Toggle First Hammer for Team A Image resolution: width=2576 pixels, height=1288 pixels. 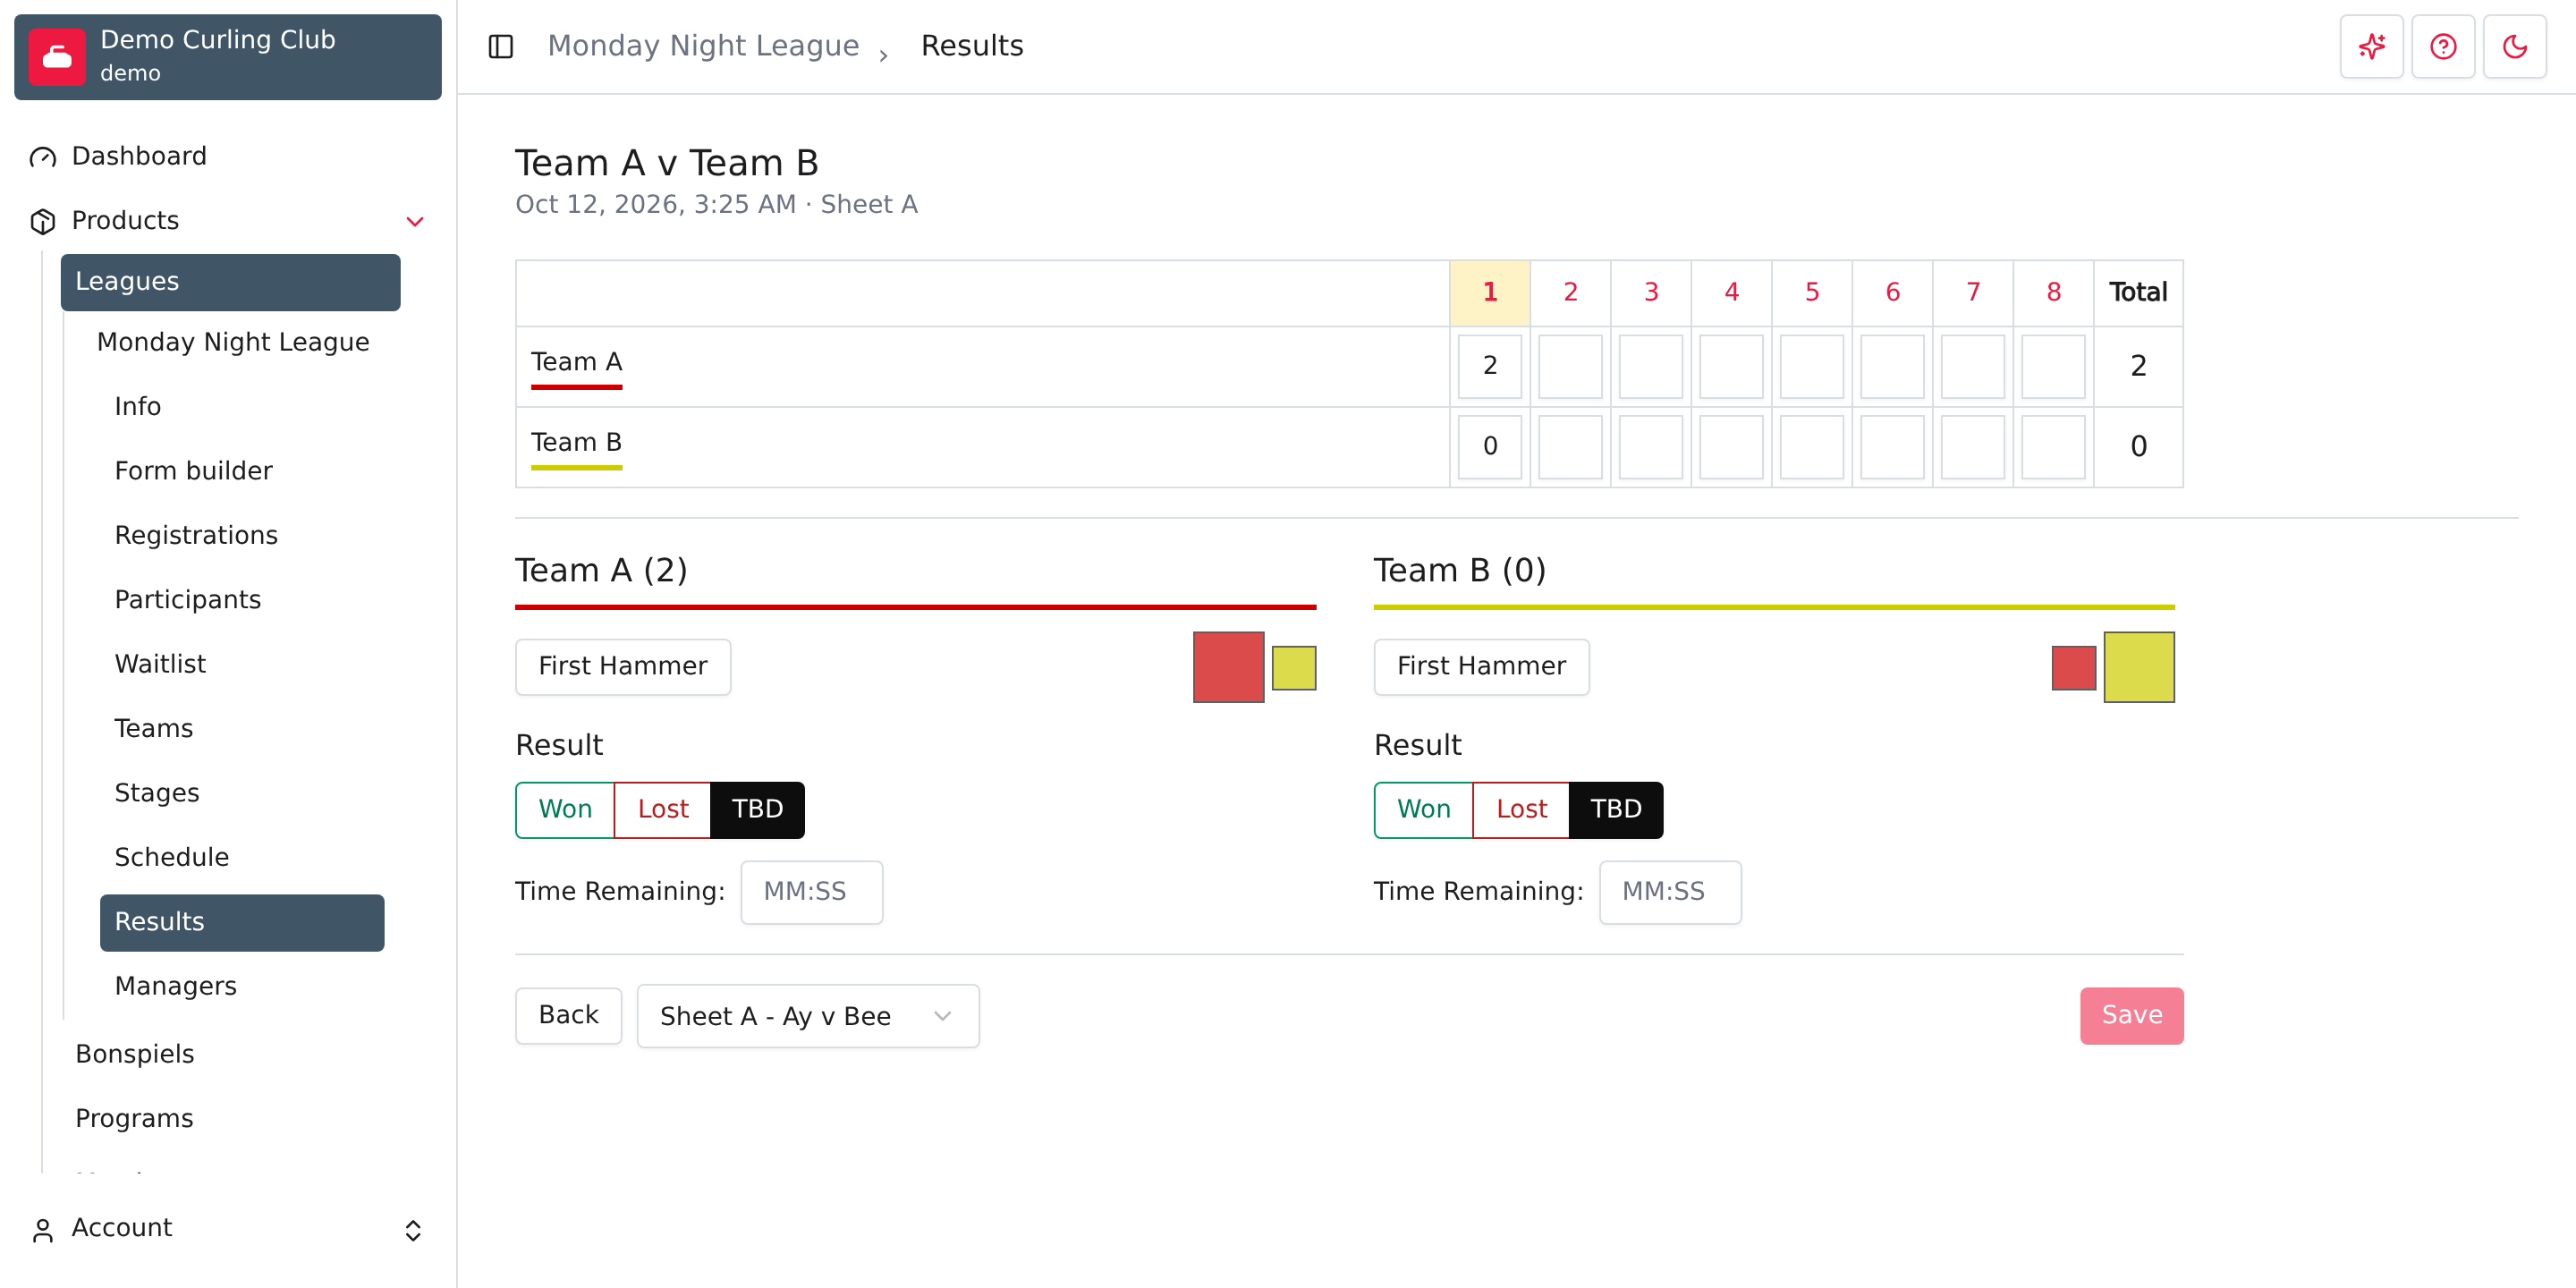[x=623, y=667]
